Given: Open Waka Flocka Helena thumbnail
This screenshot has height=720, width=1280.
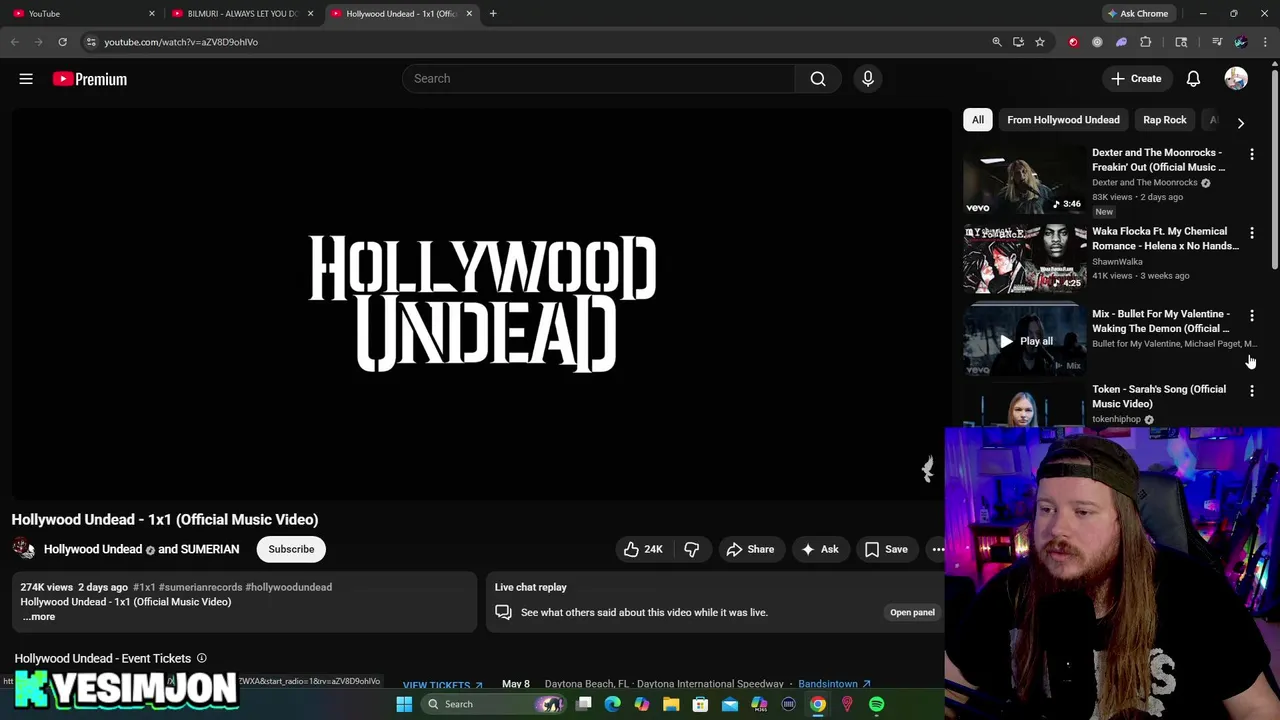Looking at the screenshot, I should pos(1024,258).
